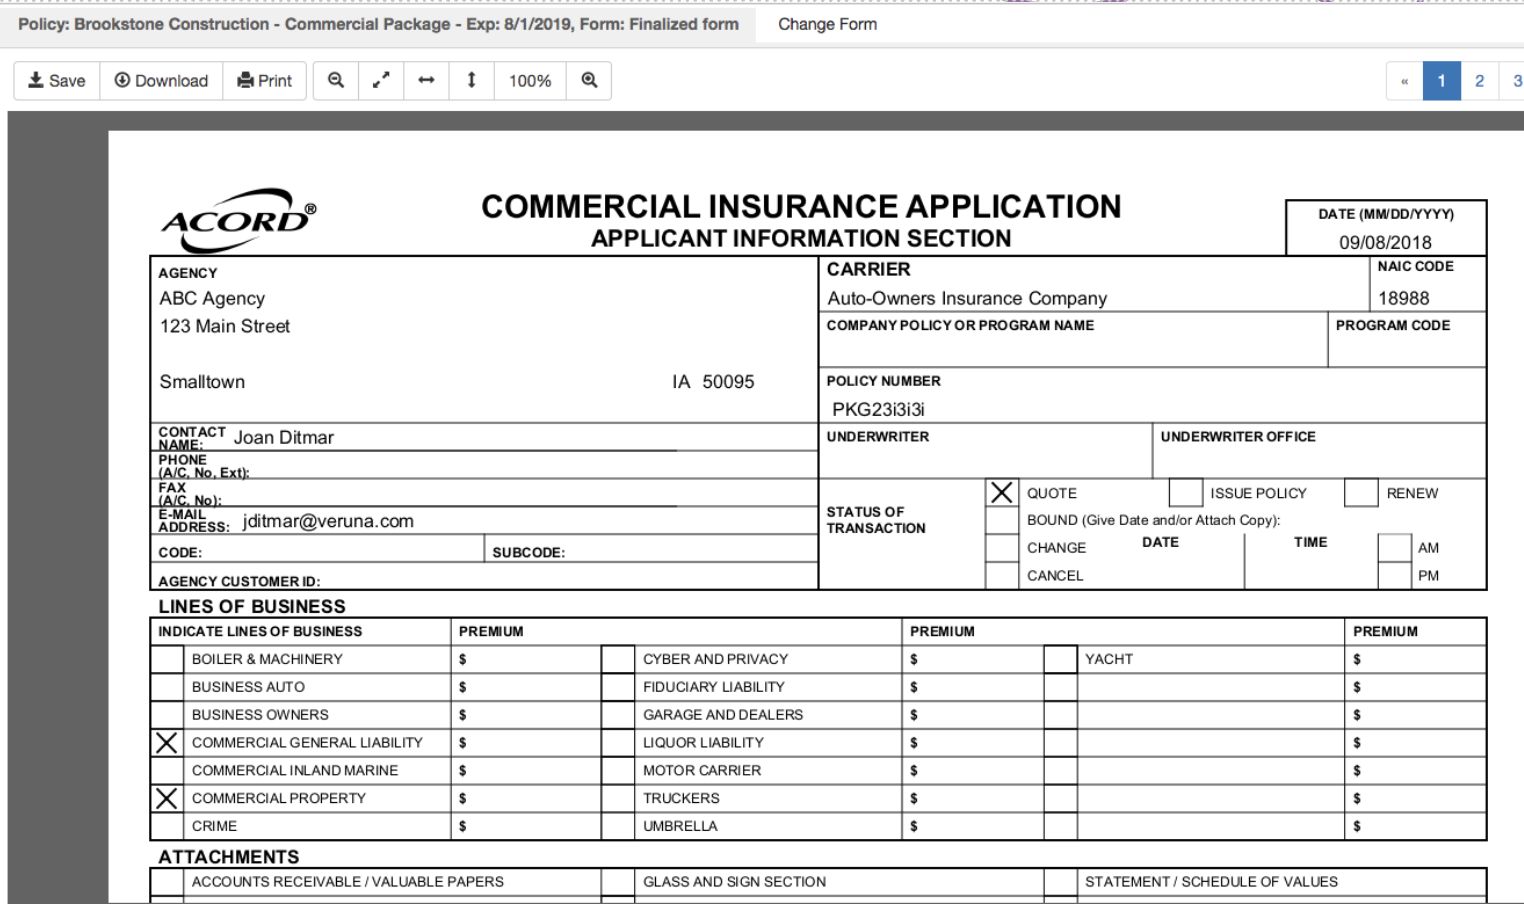This screenshot has height=904, width=1524.
Task: Expand document to full screen
Action: (381, 81)
